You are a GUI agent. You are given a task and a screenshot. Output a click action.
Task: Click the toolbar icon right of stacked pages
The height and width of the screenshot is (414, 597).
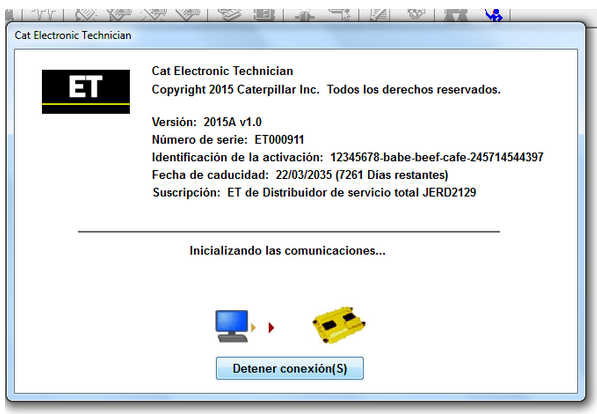pyautogui.click(x=264, y=15)
